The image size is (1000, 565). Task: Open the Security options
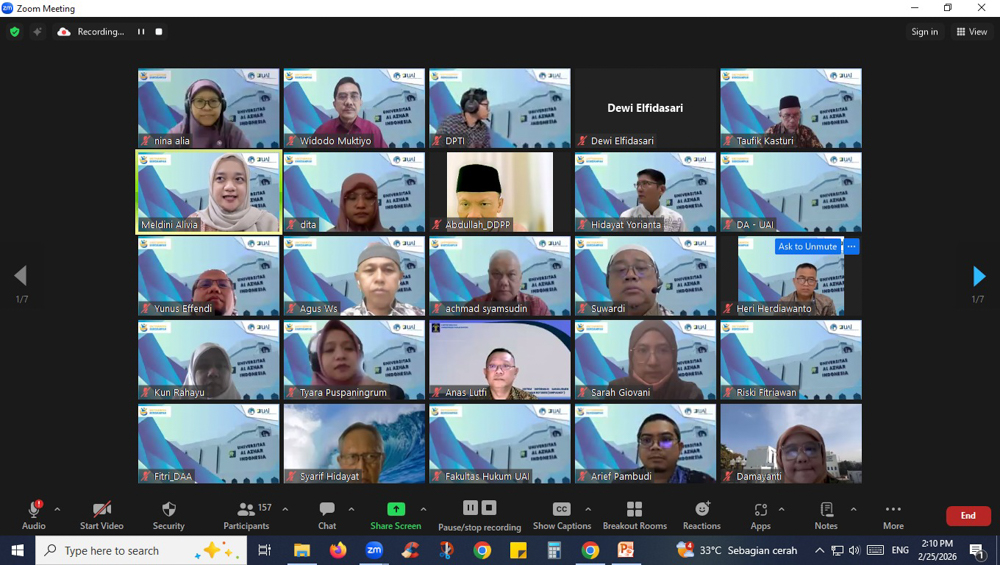168,515
